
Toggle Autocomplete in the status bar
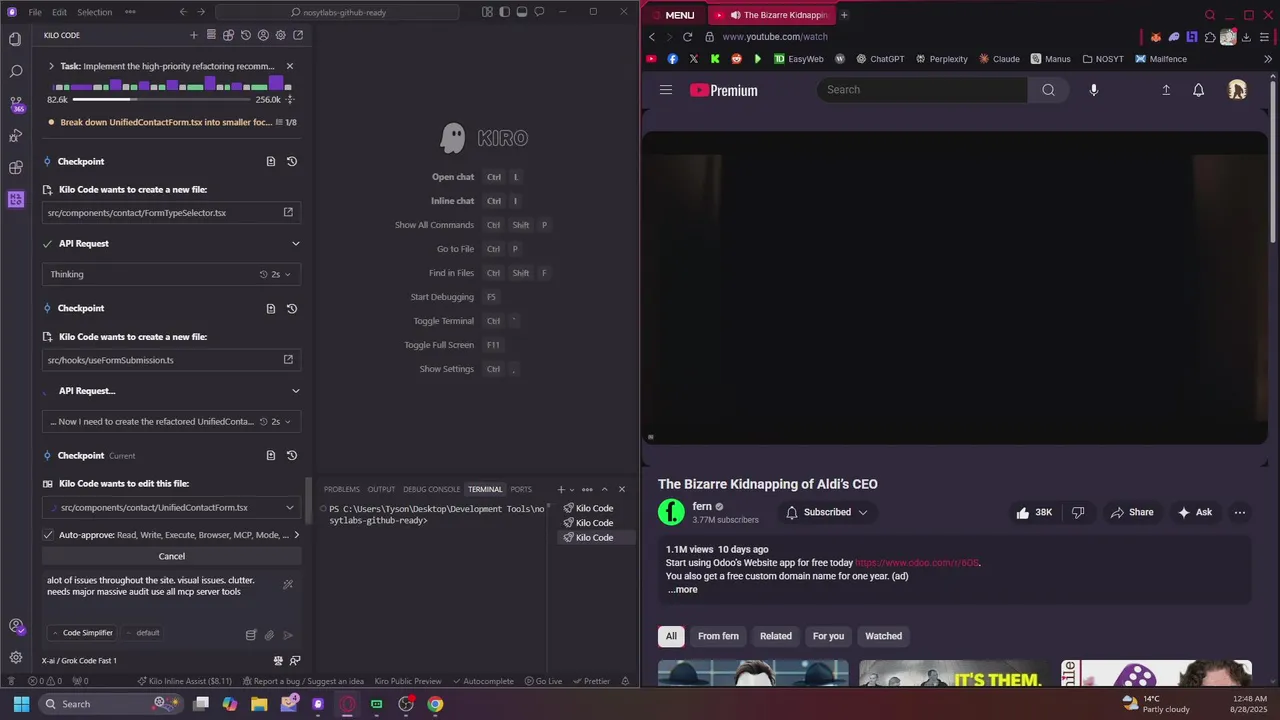tap(482, 681)
